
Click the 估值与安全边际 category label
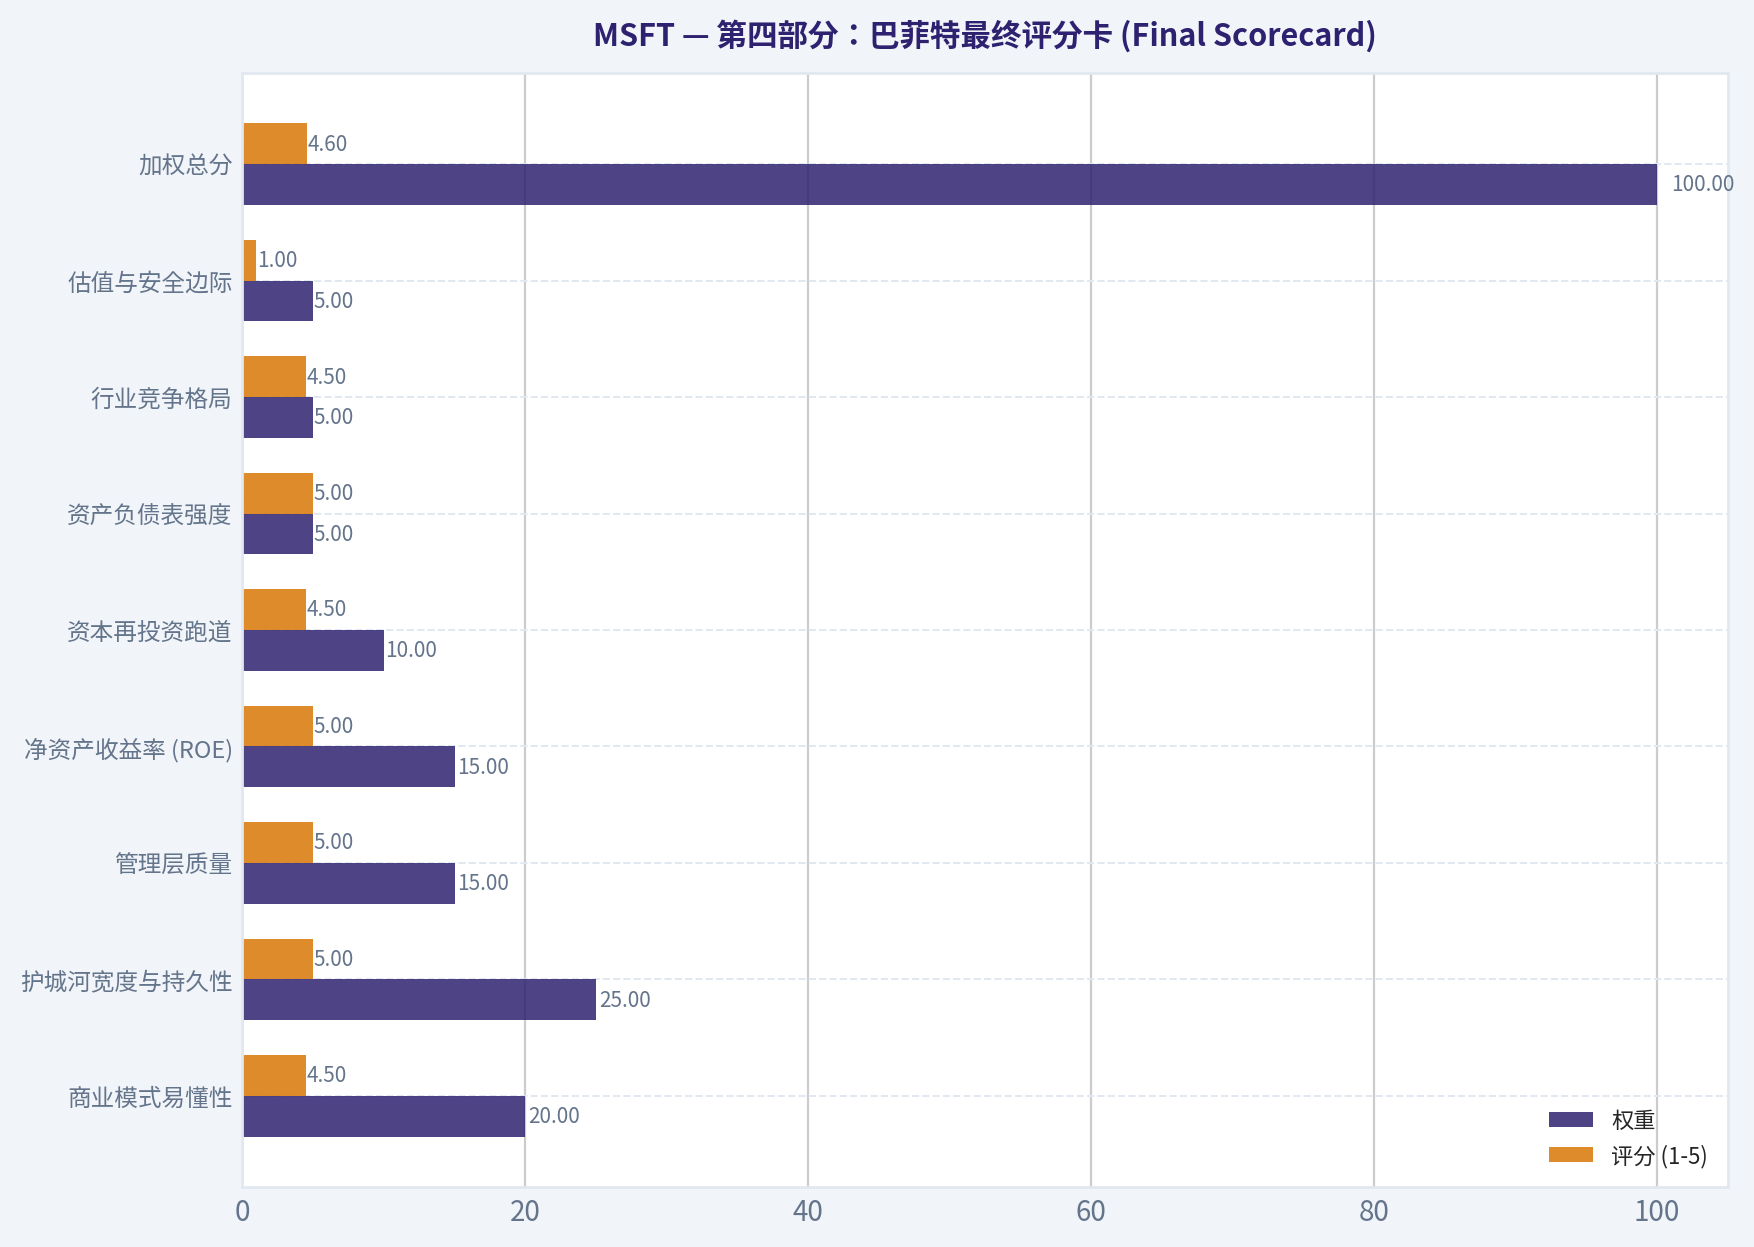point(150,282)
